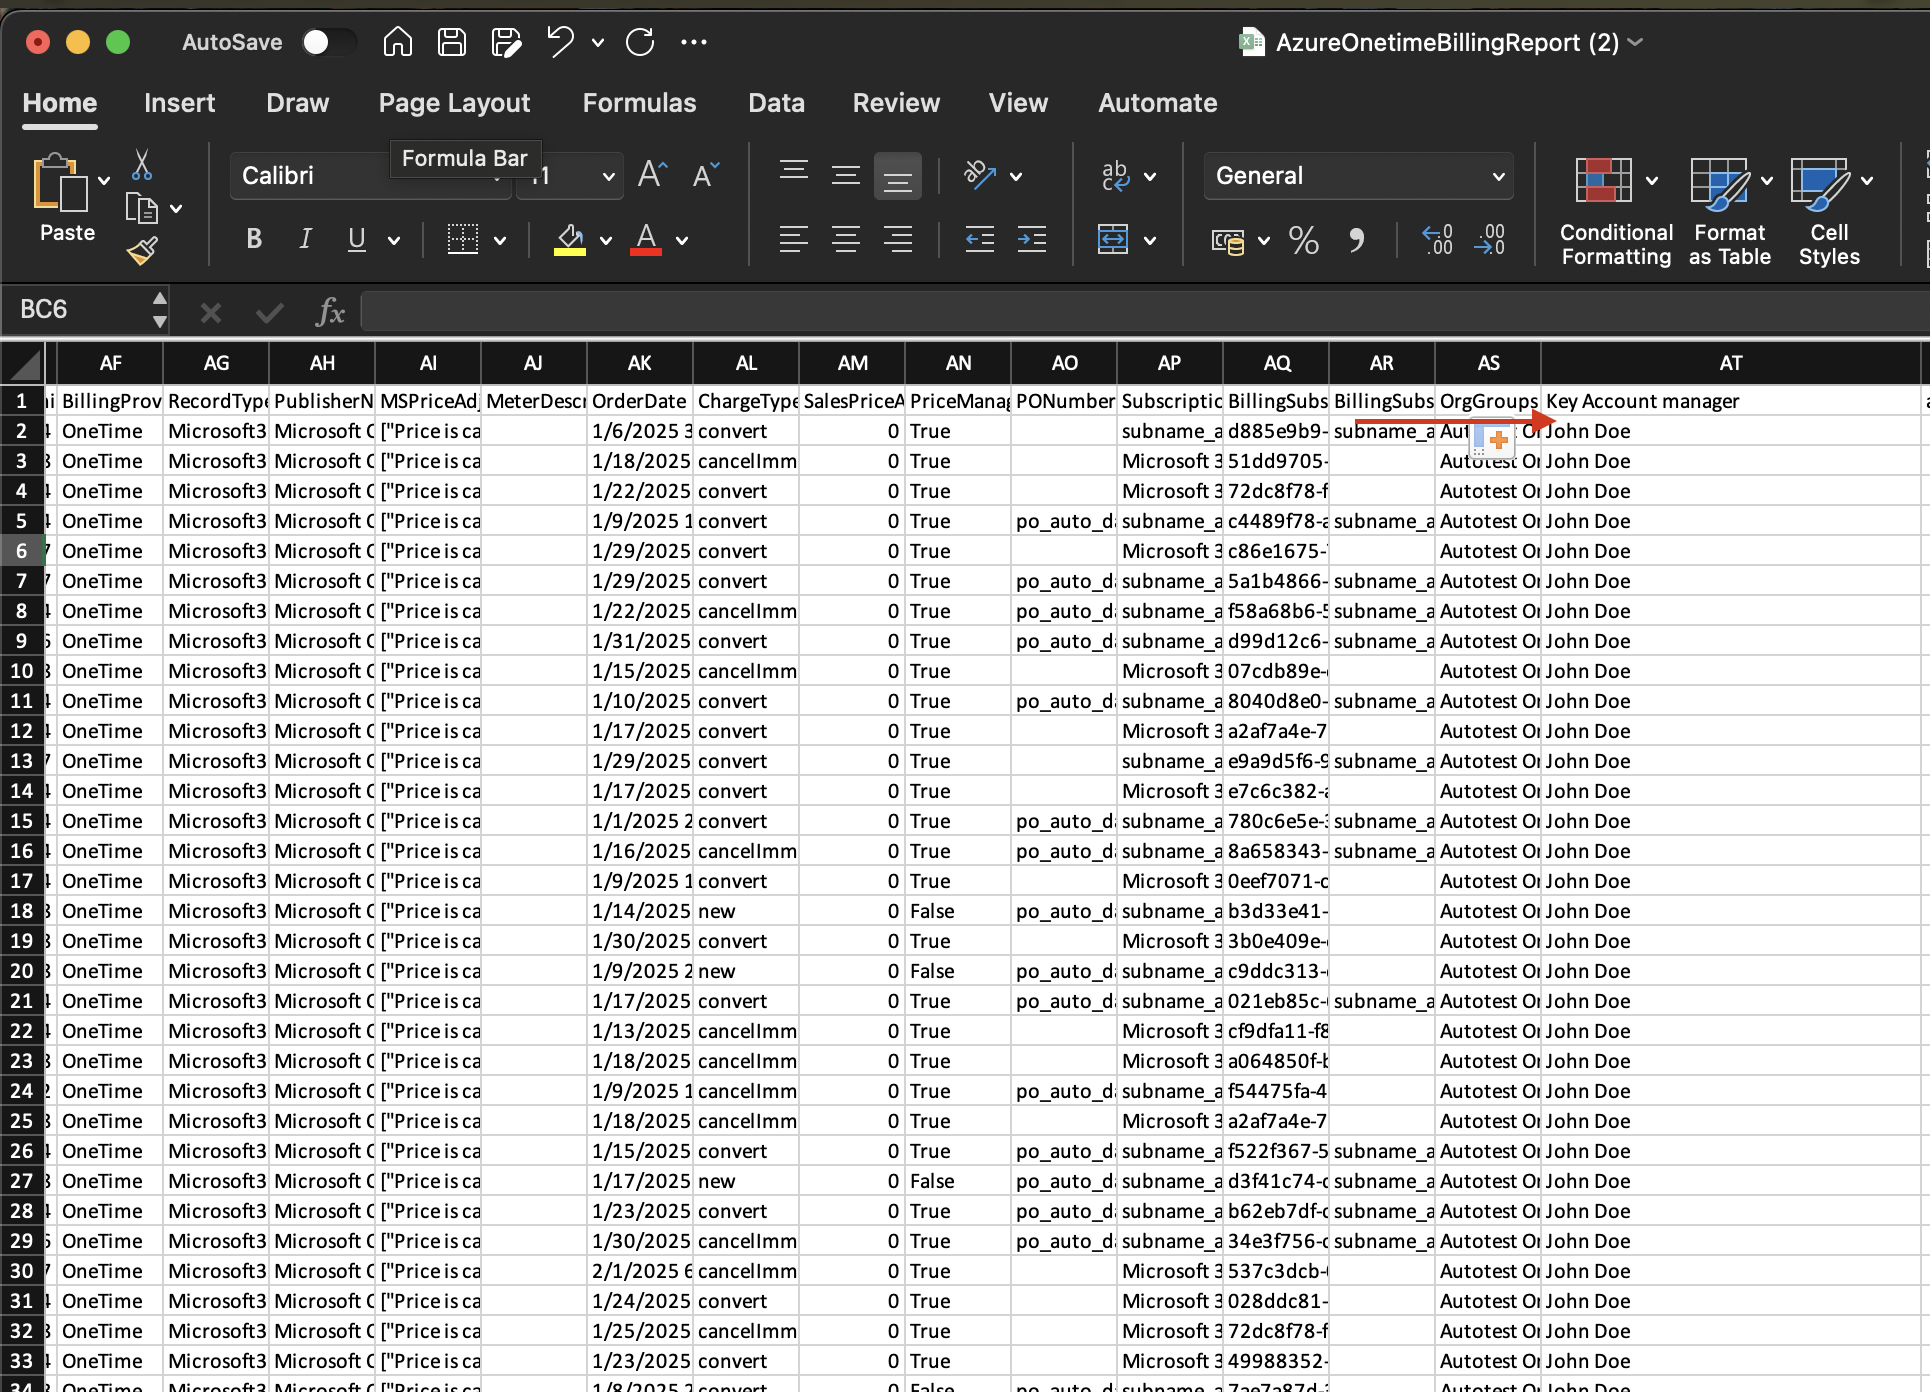Screen dimensions: 1930x1392
Task: Increase the font size with the Grow Font icon
Action: click(x=650, y=175)
